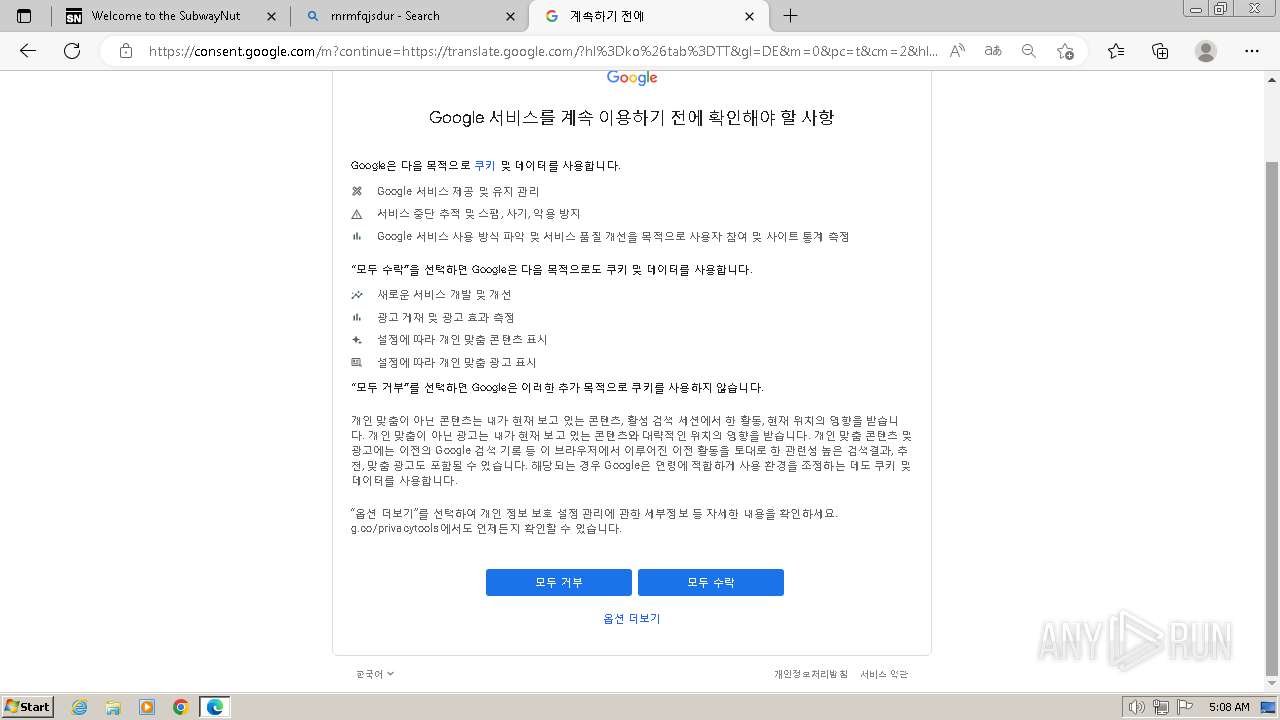Click the Google logo
Viewport: 1280px width, 720px height.
[x=632, y=78]
